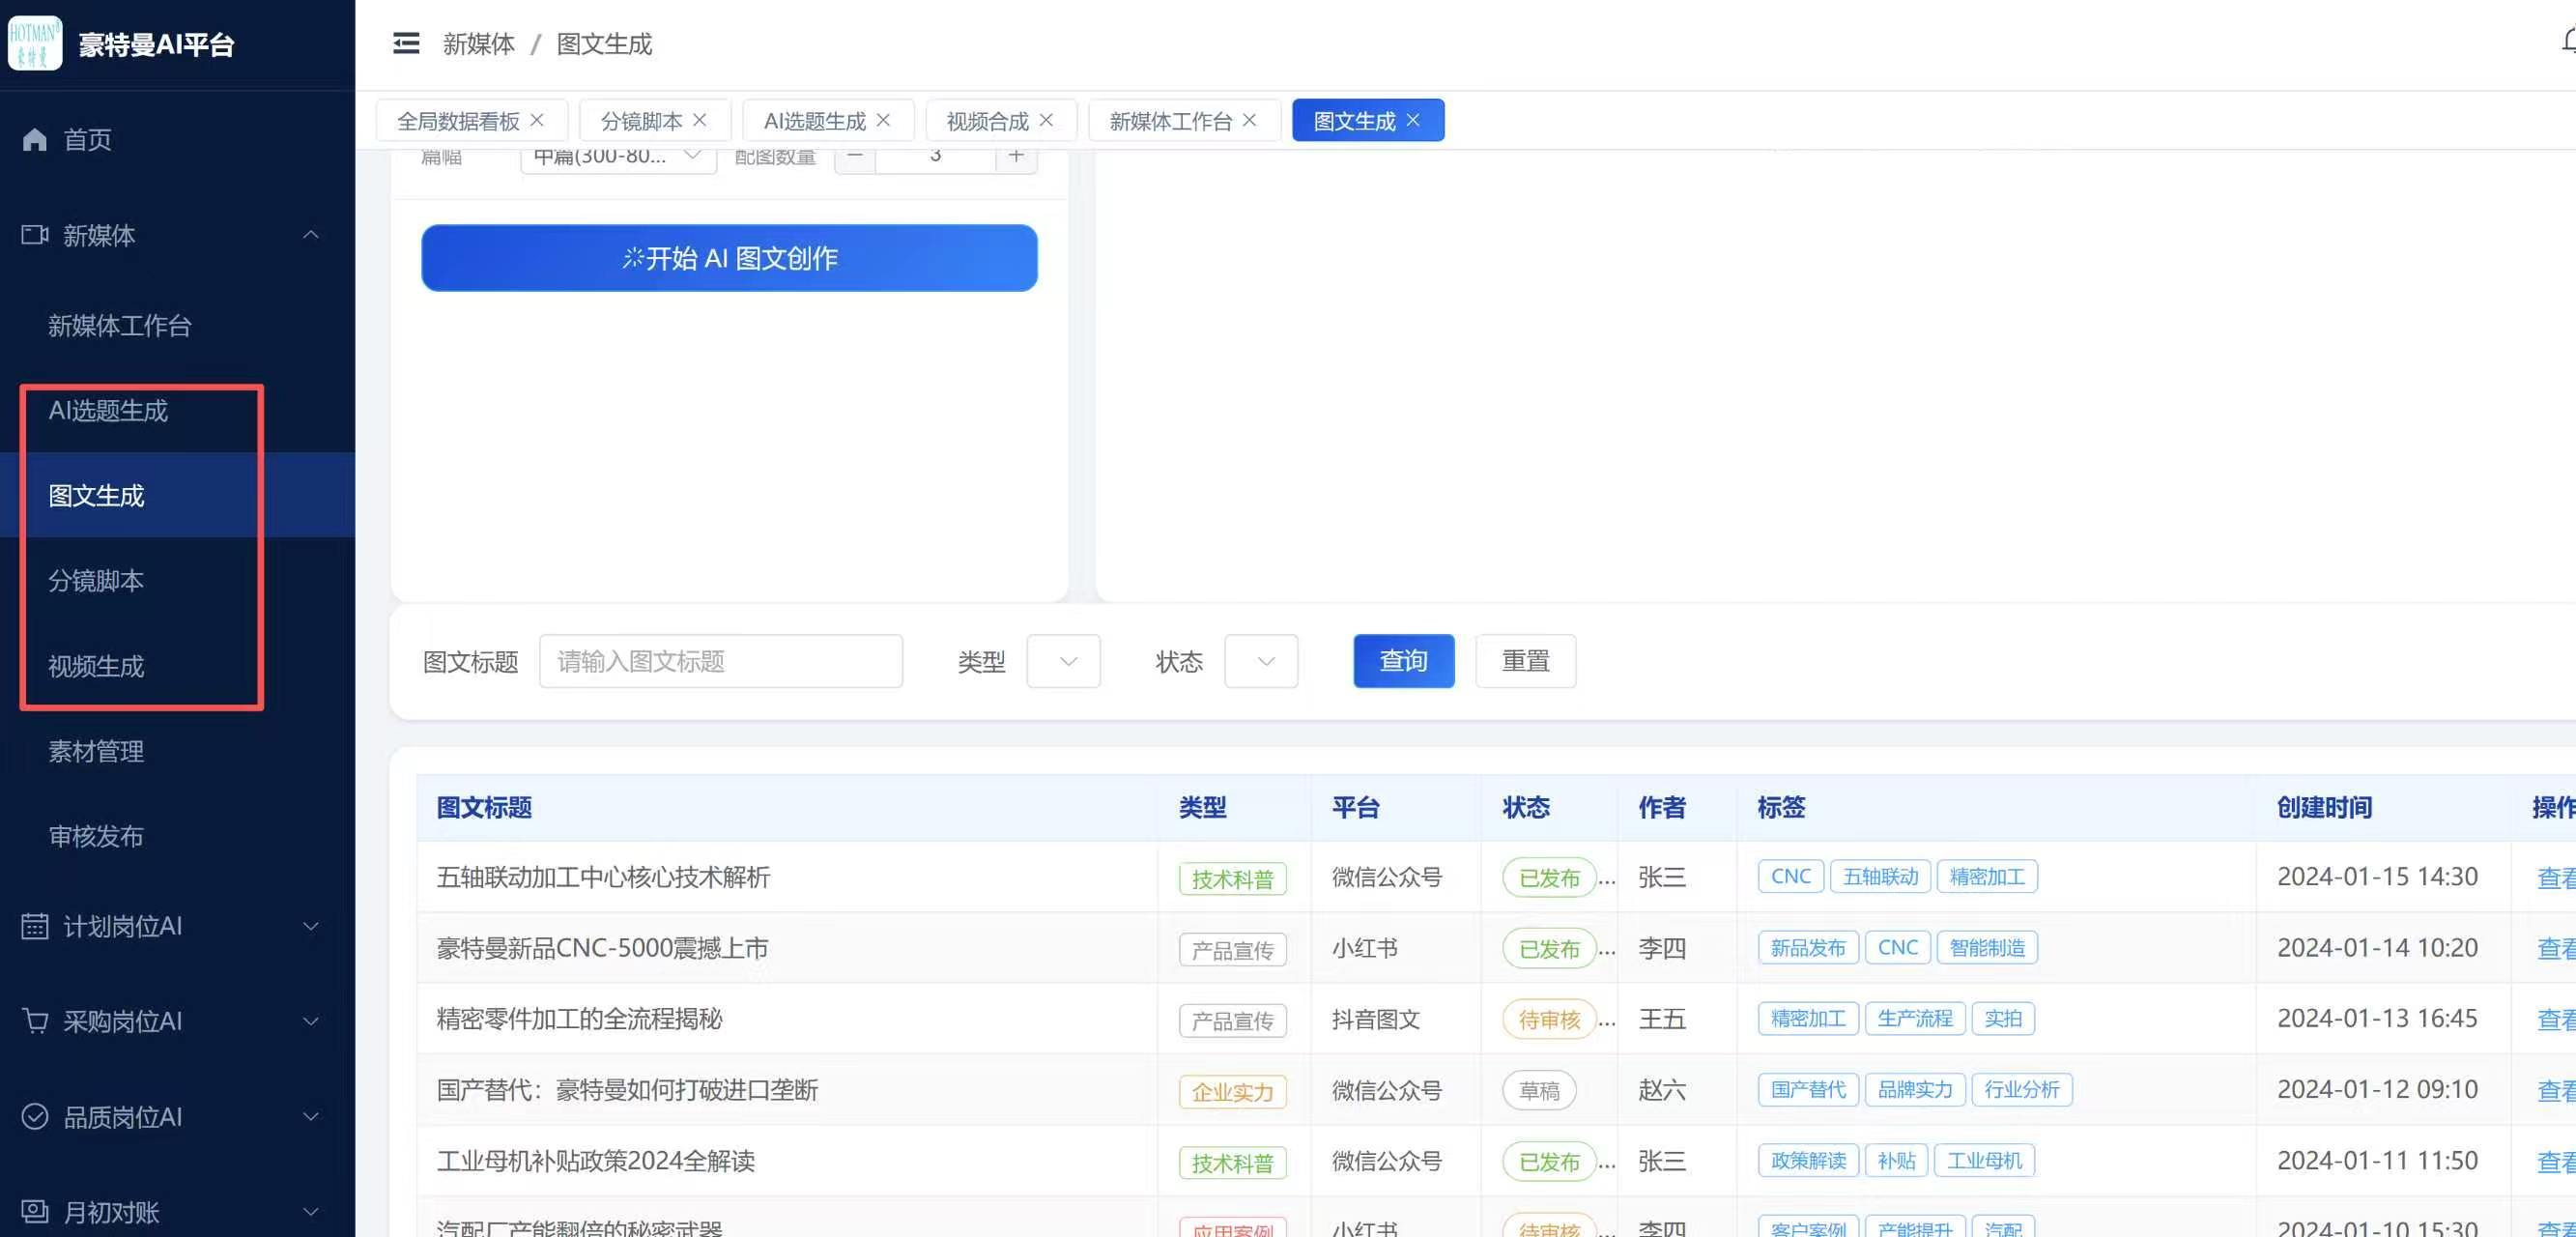Viewport: 2576px width, 1237px height.
Task: Expand the 计划岗位AI menu
Action: click(x=177, y=926)
